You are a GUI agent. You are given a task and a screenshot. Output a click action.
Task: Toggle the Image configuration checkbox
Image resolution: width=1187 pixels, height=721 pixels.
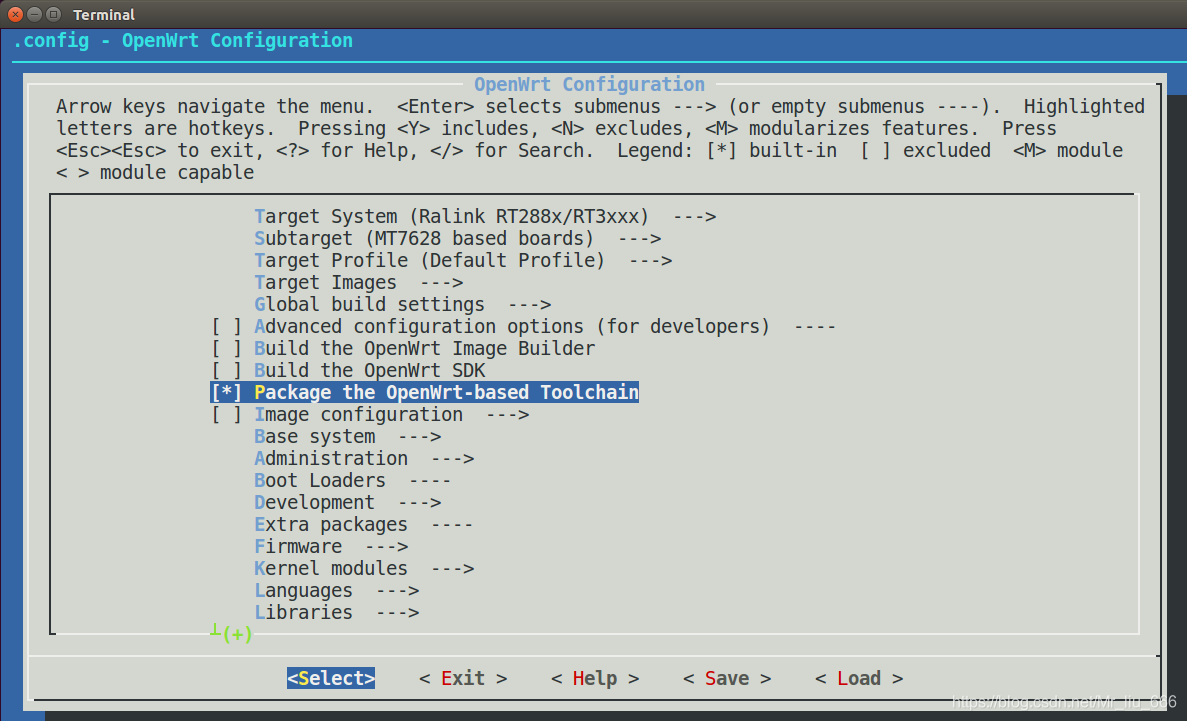pyautogui.click(x=226, y=414)
